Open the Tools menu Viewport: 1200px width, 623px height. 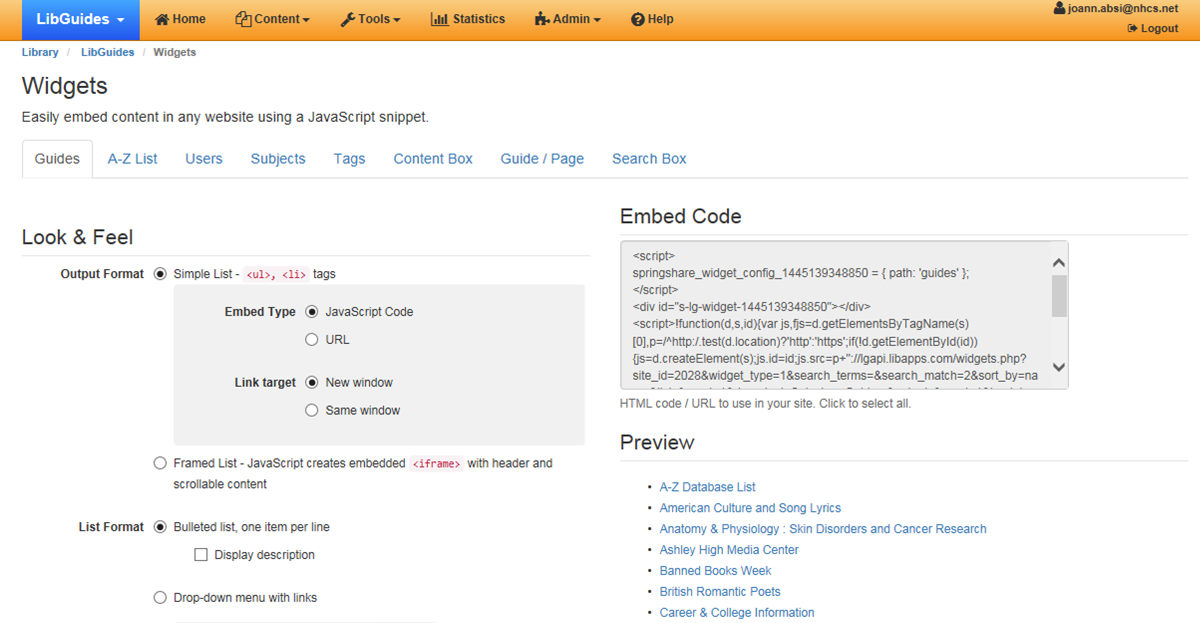[x=370, y=19]
